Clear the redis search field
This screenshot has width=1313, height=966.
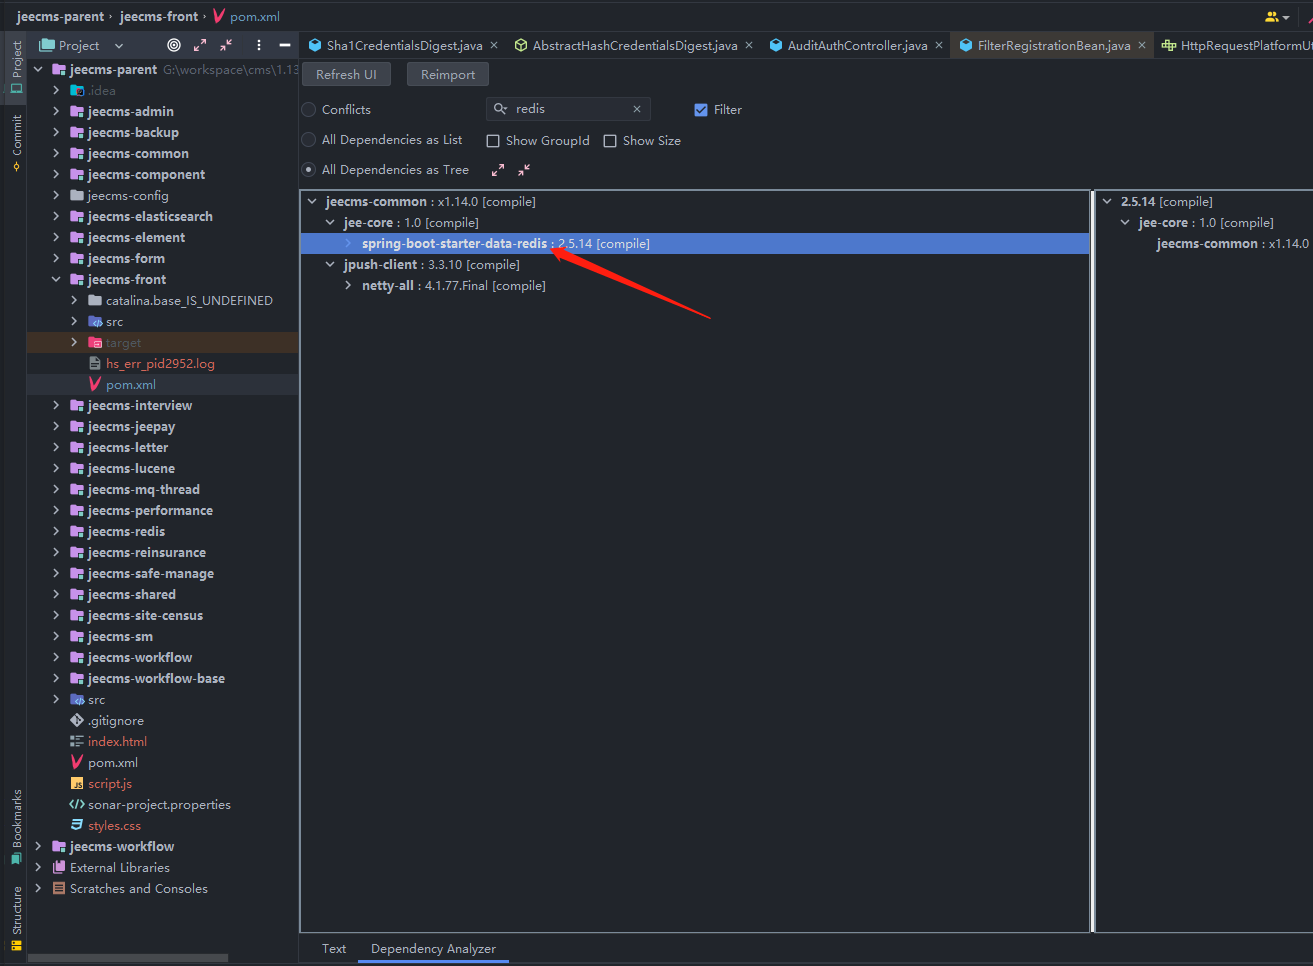click(x=637, y=109)
